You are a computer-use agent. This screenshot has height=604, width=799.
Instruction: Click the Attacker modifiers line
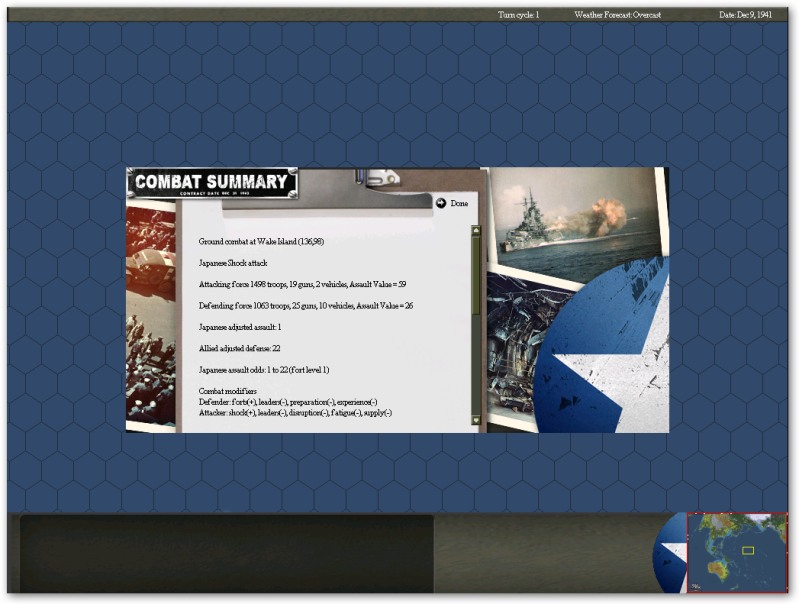click(x=295, y=413)
